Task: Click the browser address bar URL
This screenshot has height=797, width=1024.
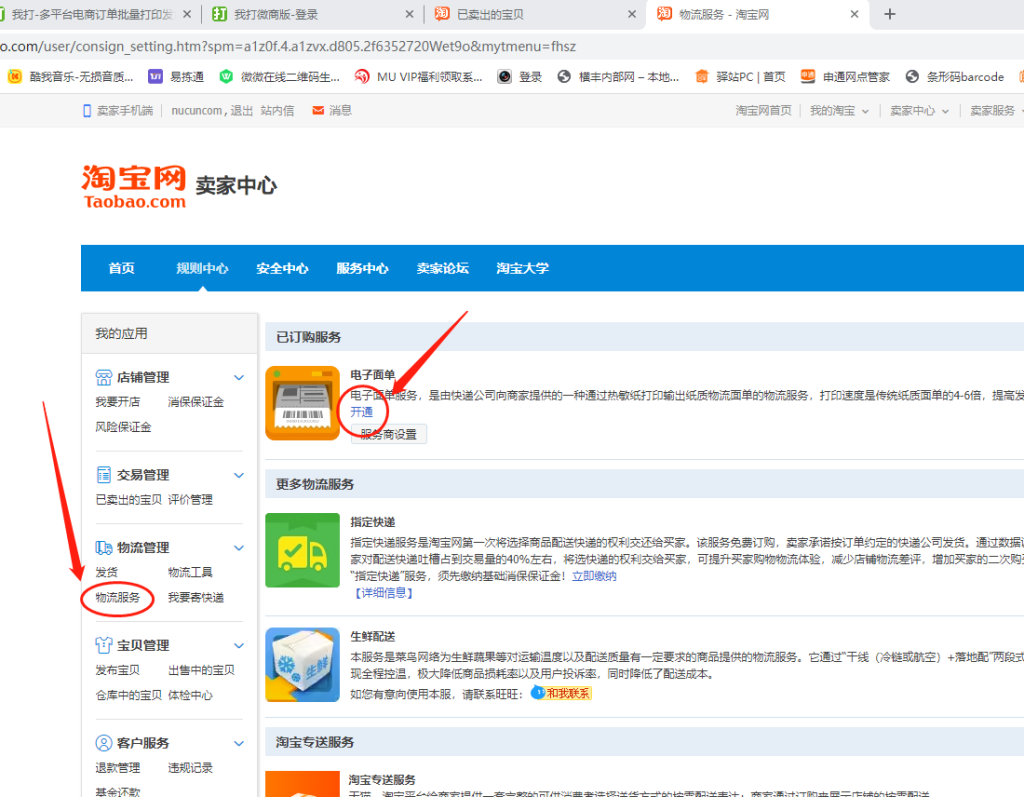Action: pyautogui.click(x=300, y=47)
